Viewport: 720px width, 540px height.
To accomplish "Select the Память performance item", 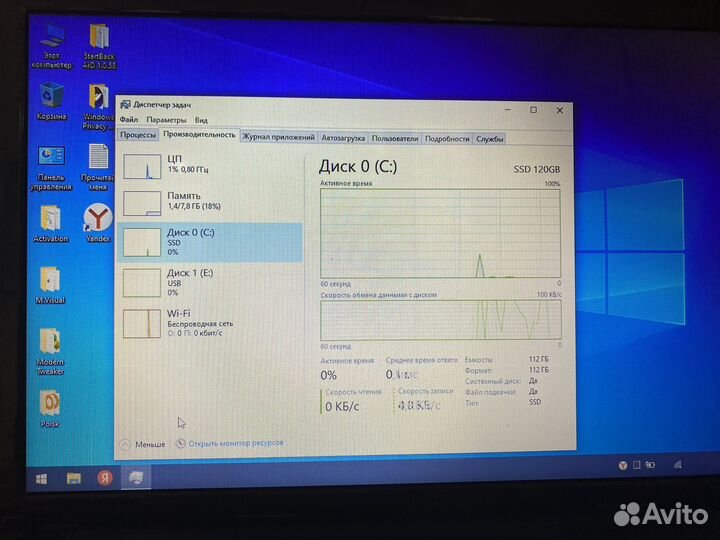I will [x=211, y=202].
